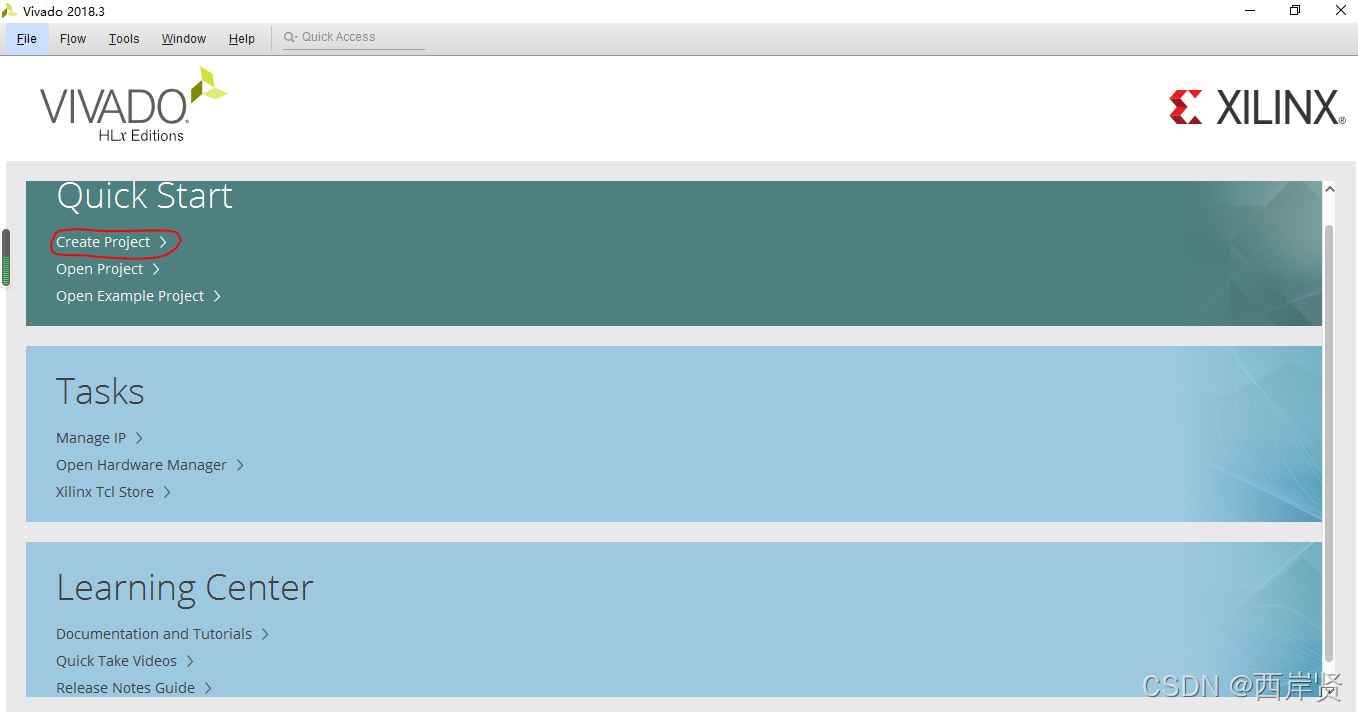The height and width of the screenshot is (712, 1358).
Task: Open the Window menu
Action: point(184,39)
